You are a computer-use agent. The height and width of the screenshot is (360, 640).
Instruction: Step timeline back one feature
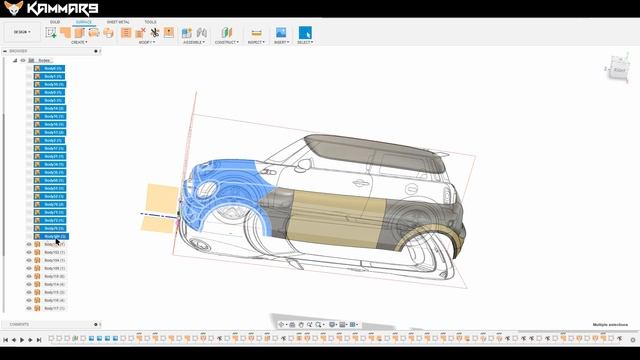(14, 340)
